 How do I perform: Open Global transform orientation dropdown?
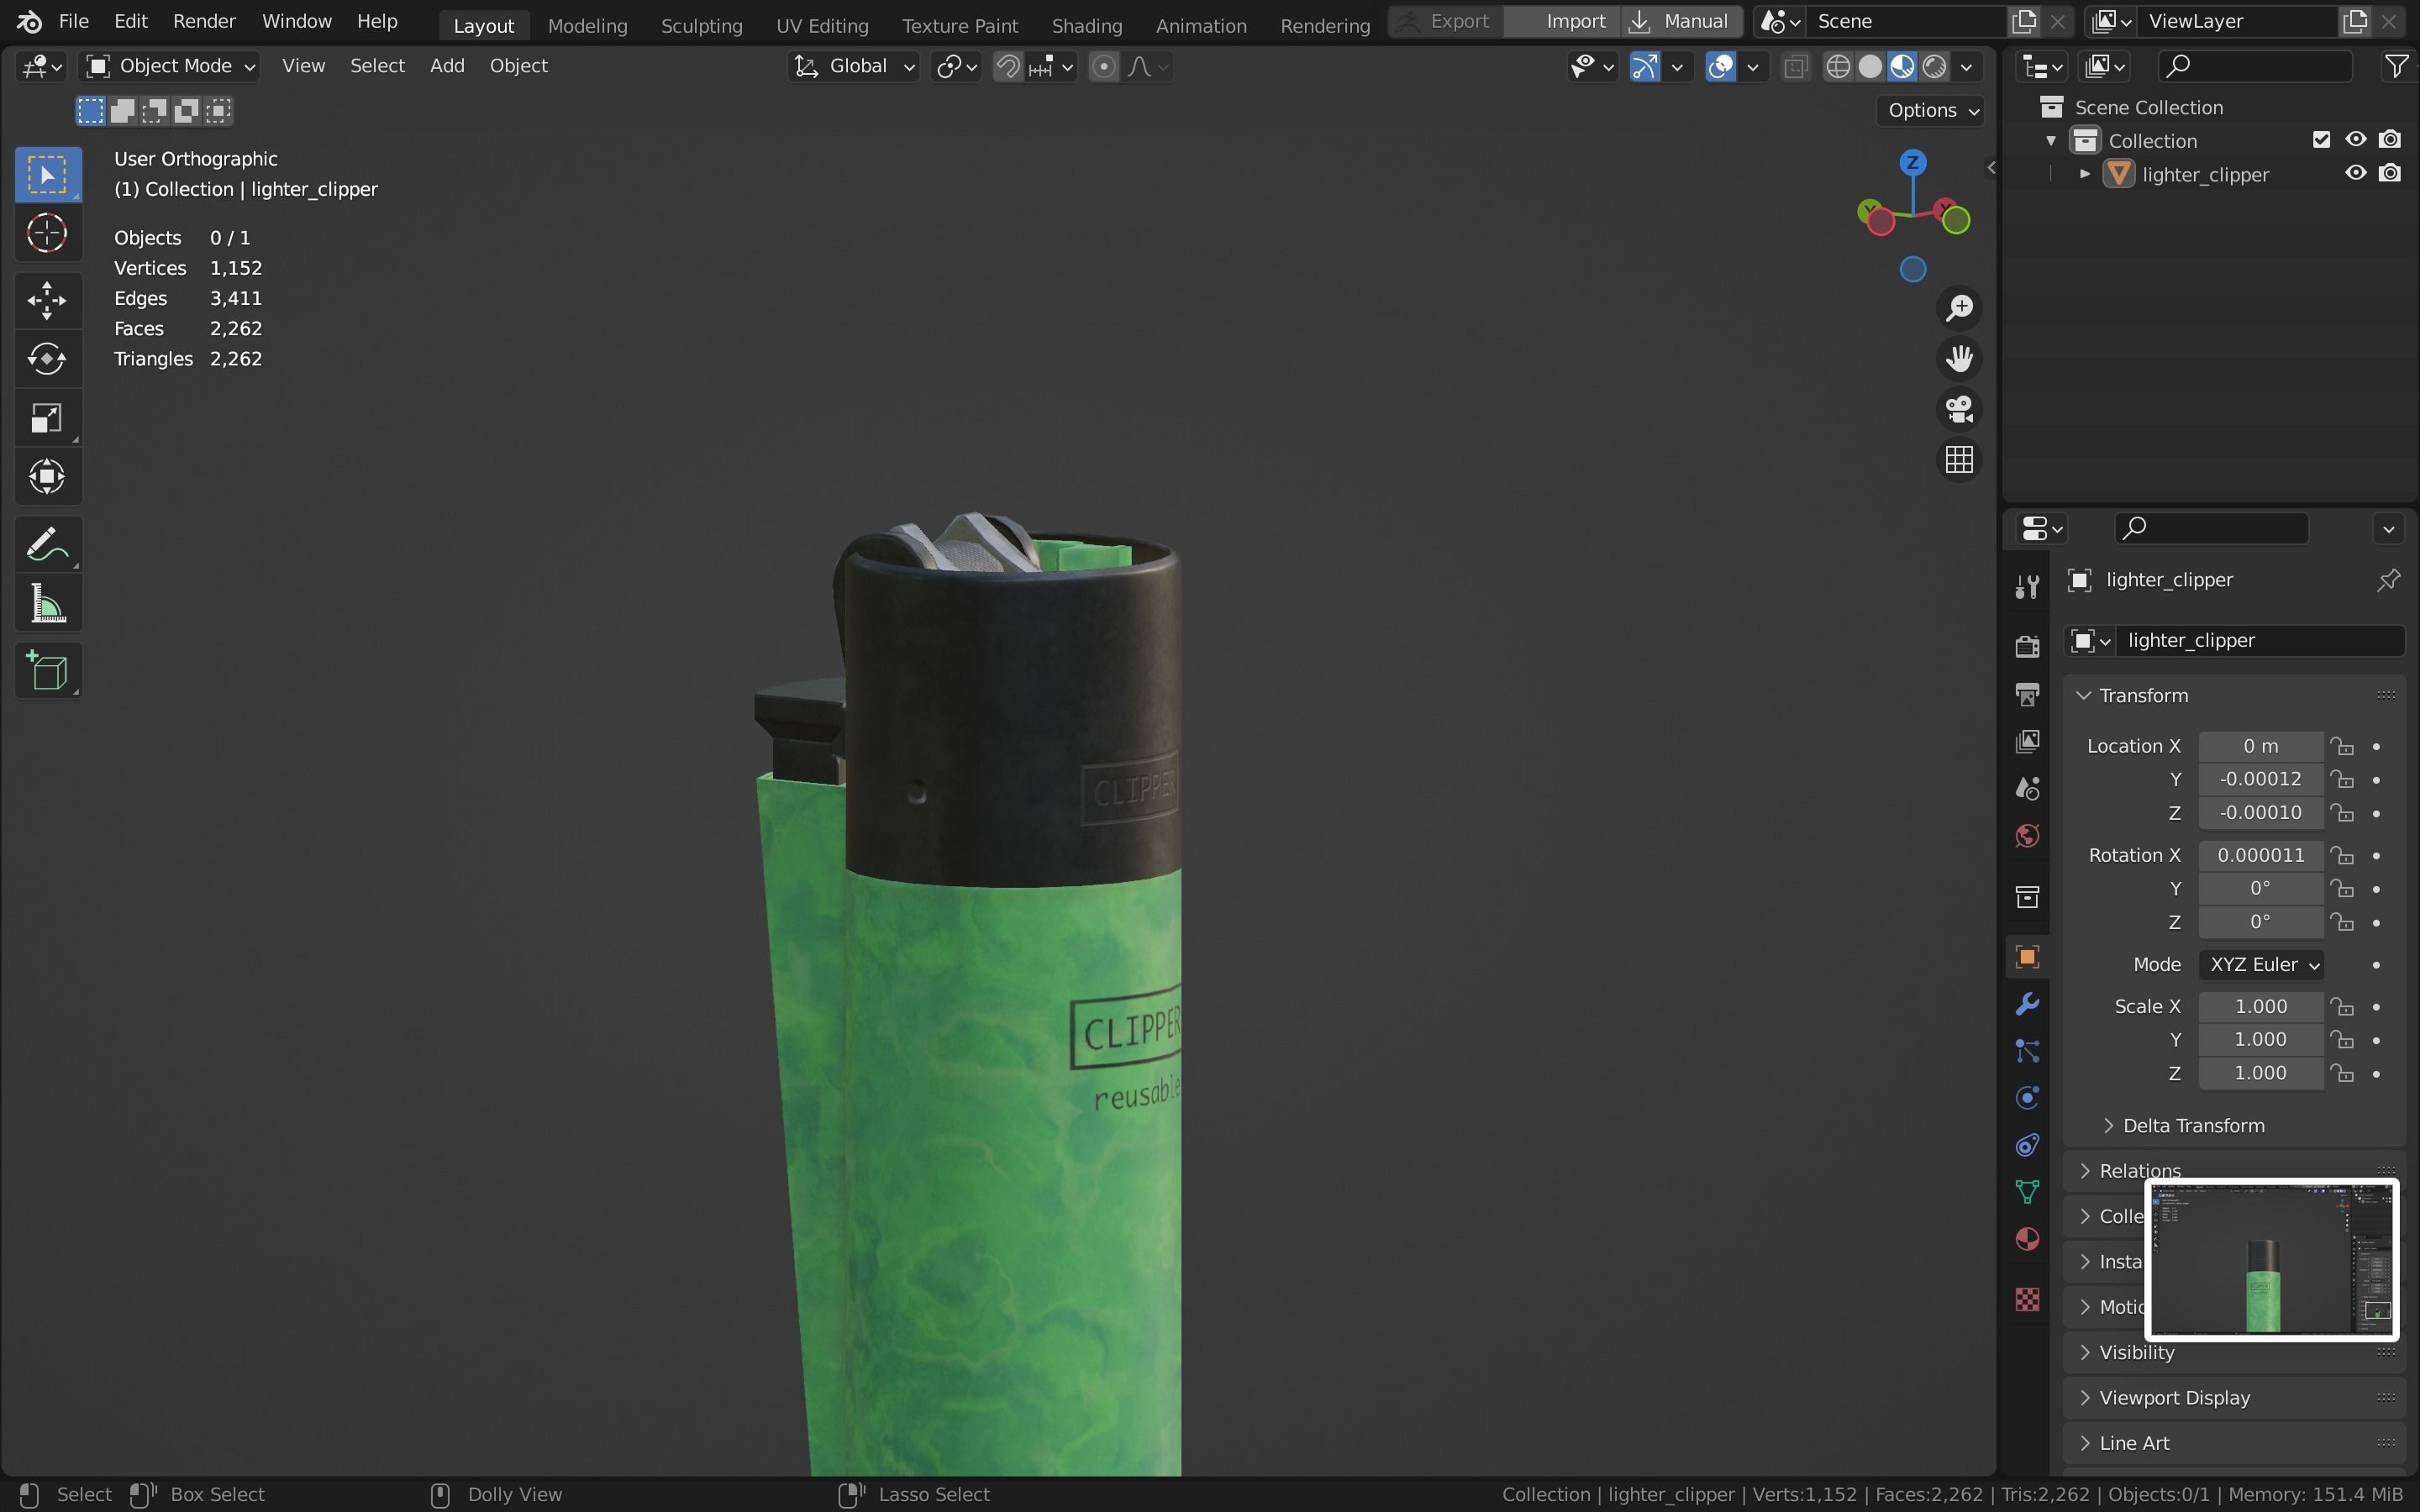[853, 67]
